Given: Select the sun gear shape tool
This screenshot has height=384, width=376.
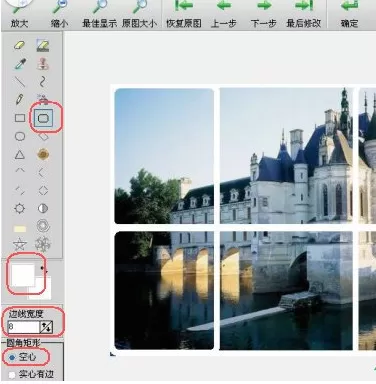Looking at the screenshot, I should coord(20,208).
